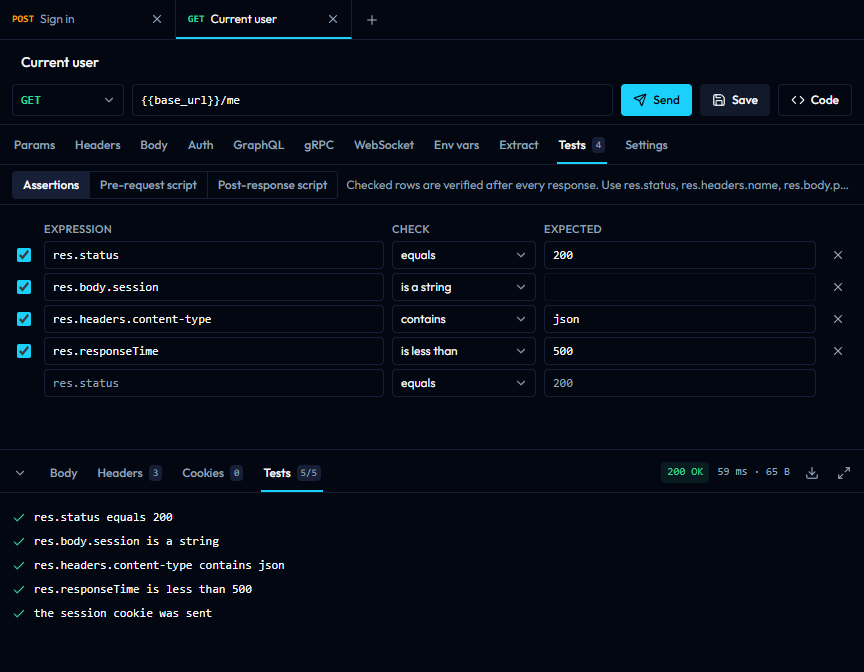This screenshot has height=672, width=864.
Task: Edit the res.headers.content-type expression field
Action: (x=214, y=319)
